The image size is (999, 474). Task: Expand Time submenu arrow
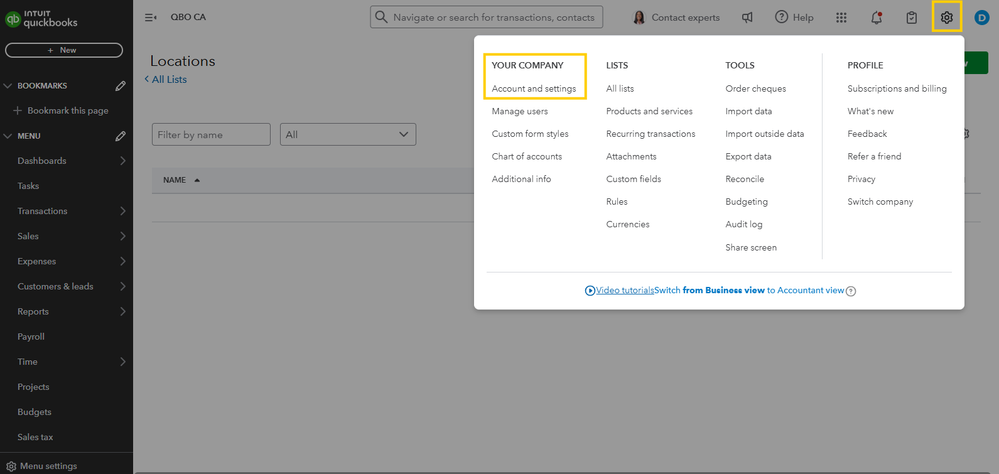tap(122, 362)
